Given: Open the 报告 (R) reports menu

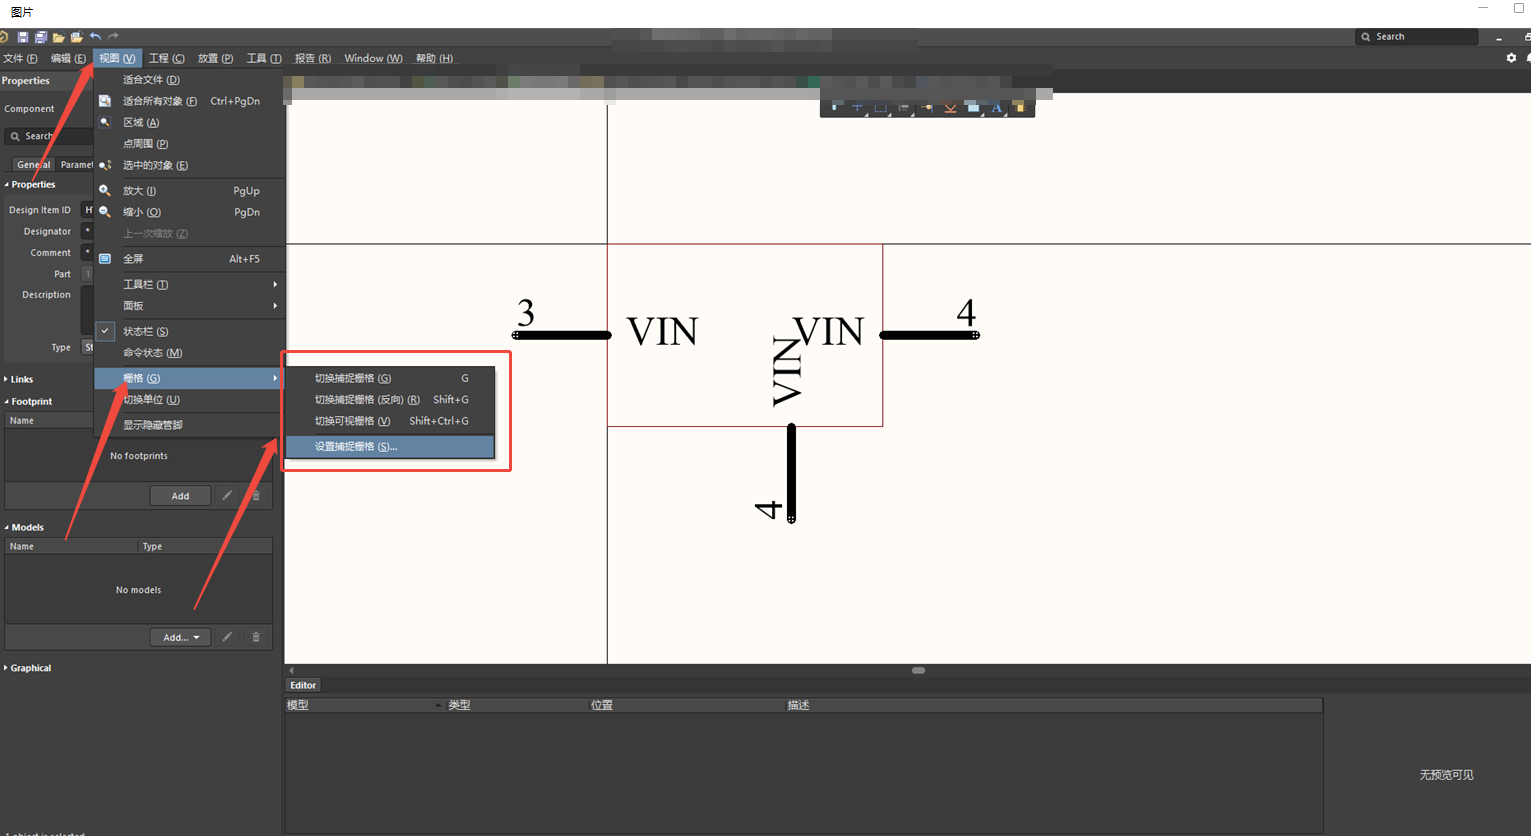Looking at the screenshot, I should click(312, 58).
